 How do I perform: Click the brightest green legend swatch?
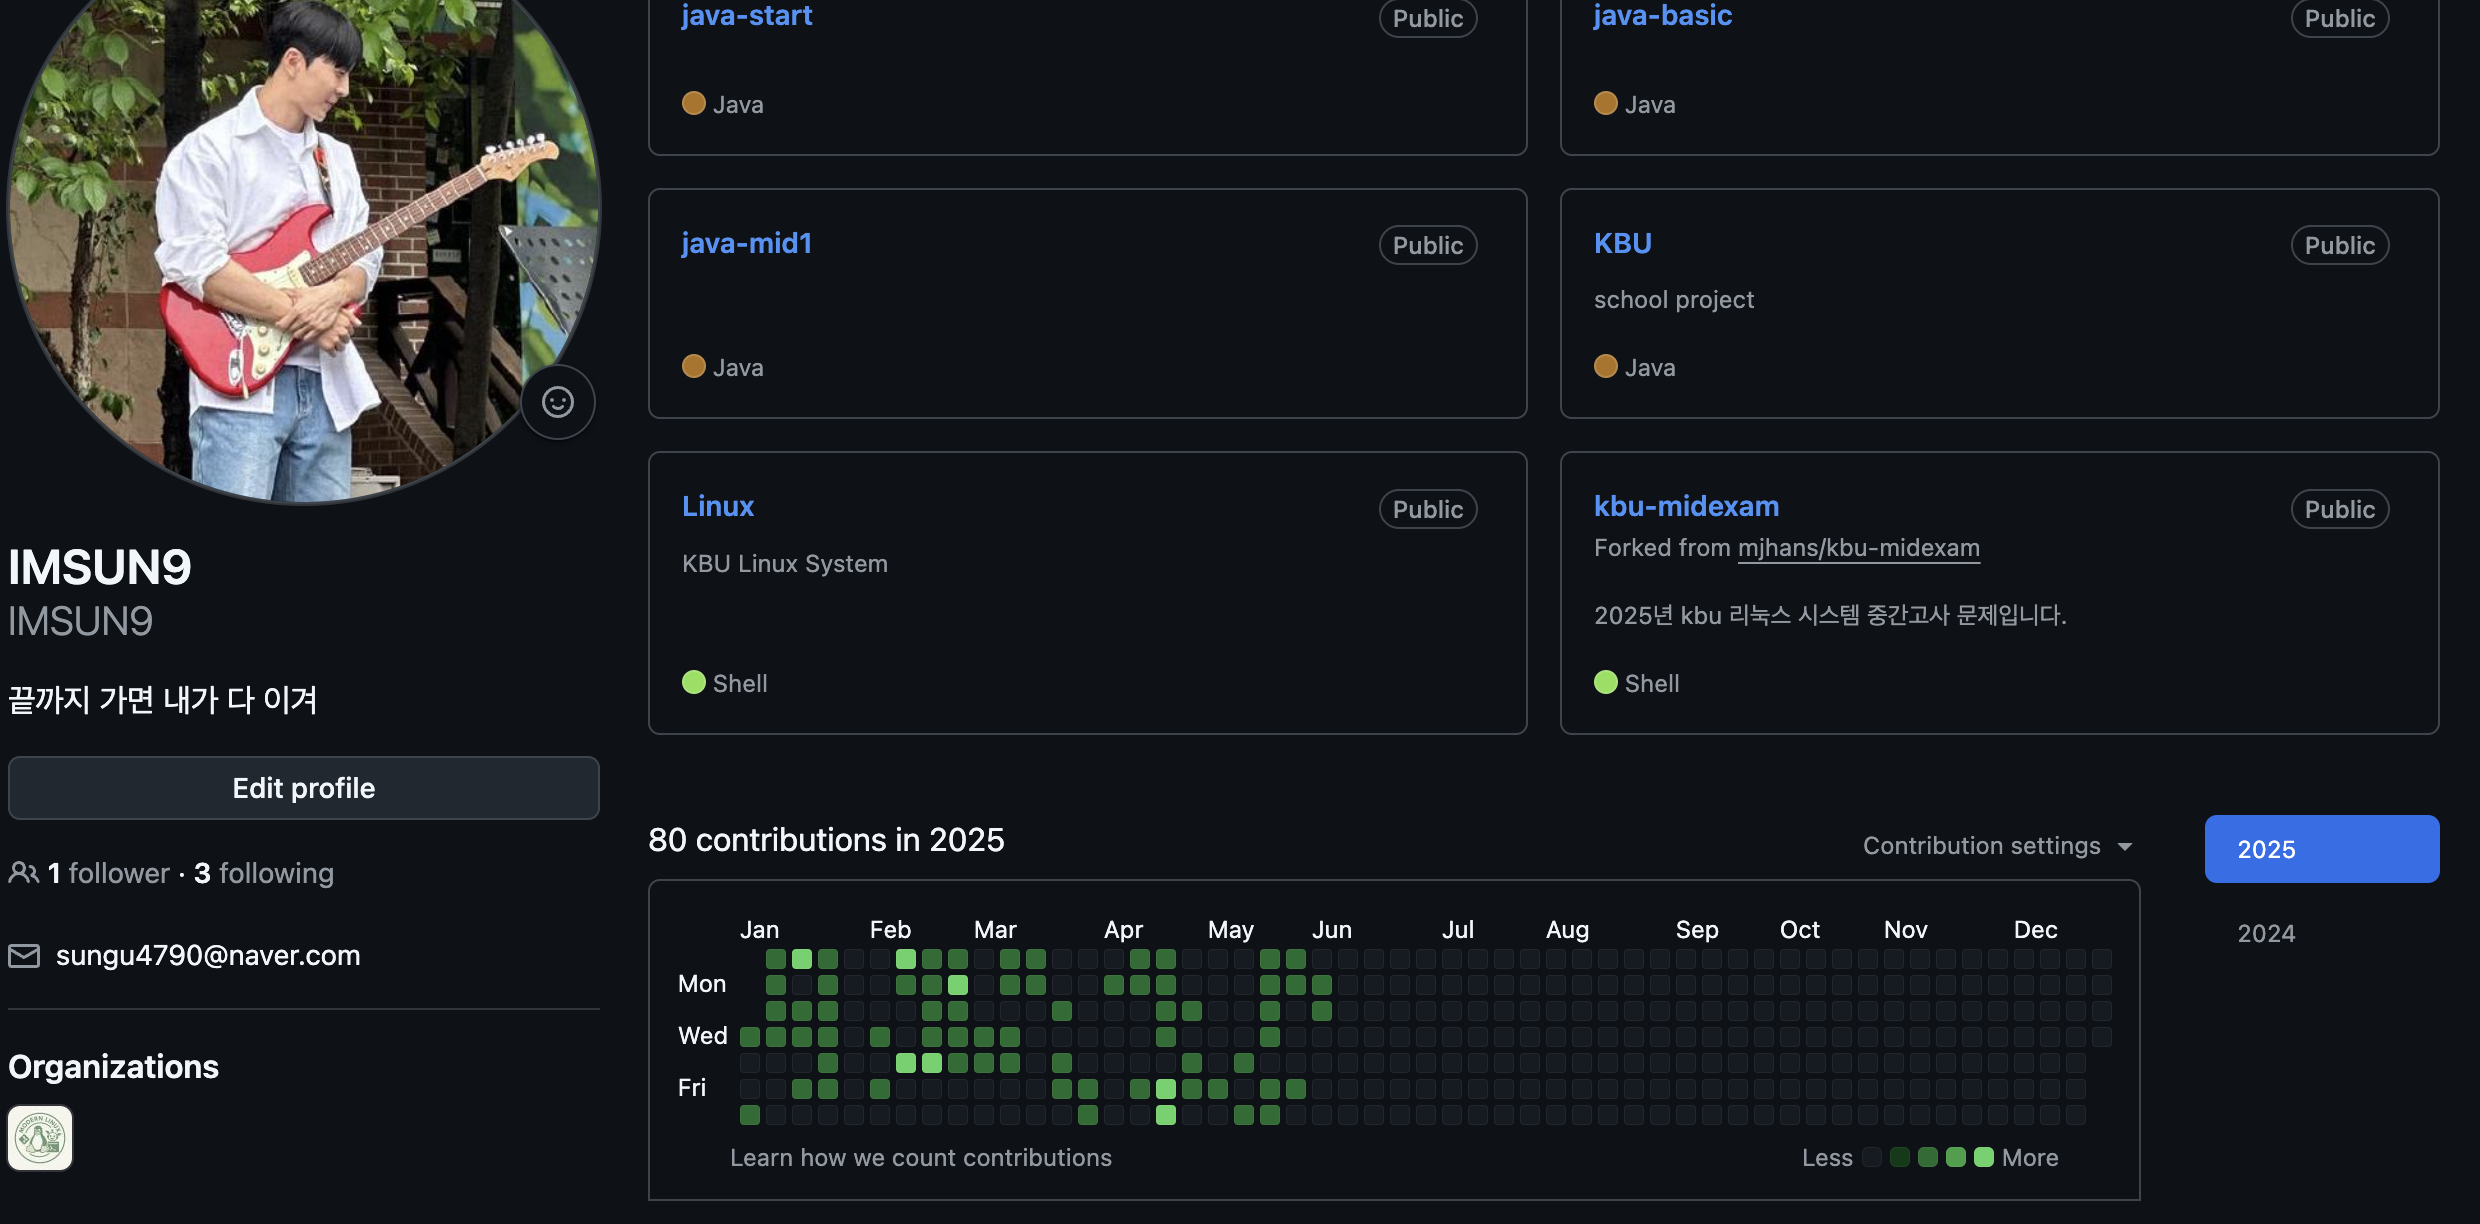pos(1984,1157)
